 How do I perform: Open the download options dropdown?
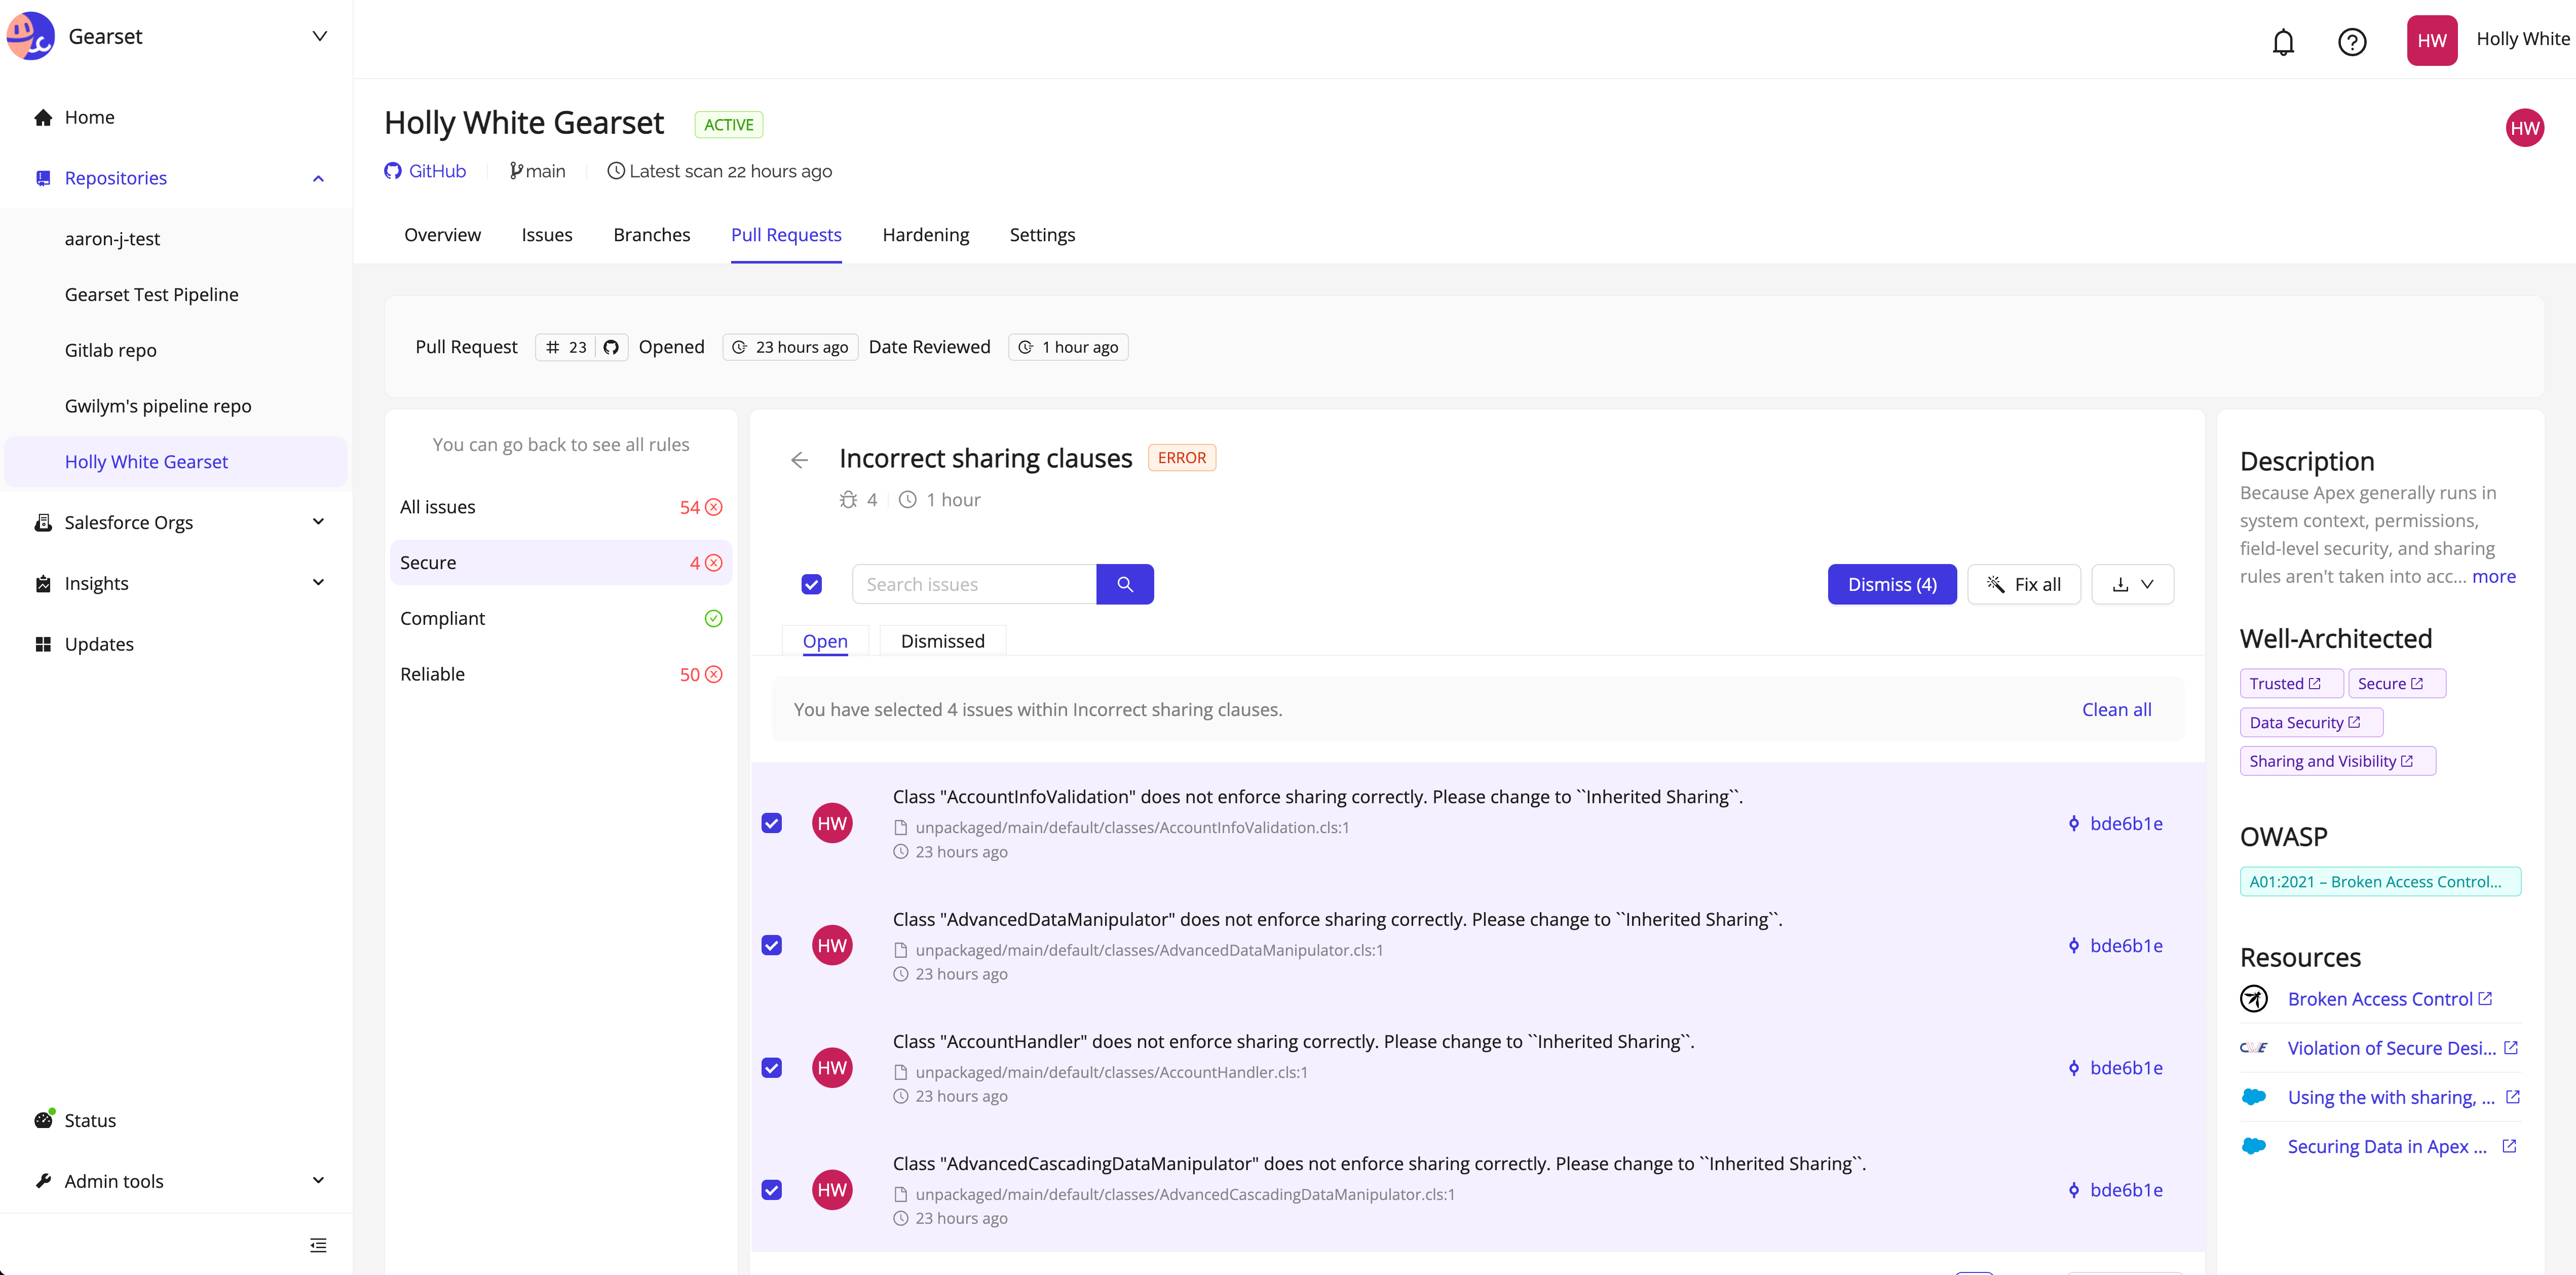click(2132, 584)
